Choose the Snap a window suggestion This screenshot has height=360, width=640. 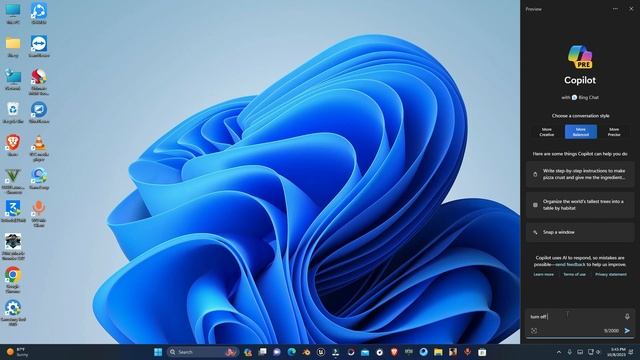click(580, 232)
